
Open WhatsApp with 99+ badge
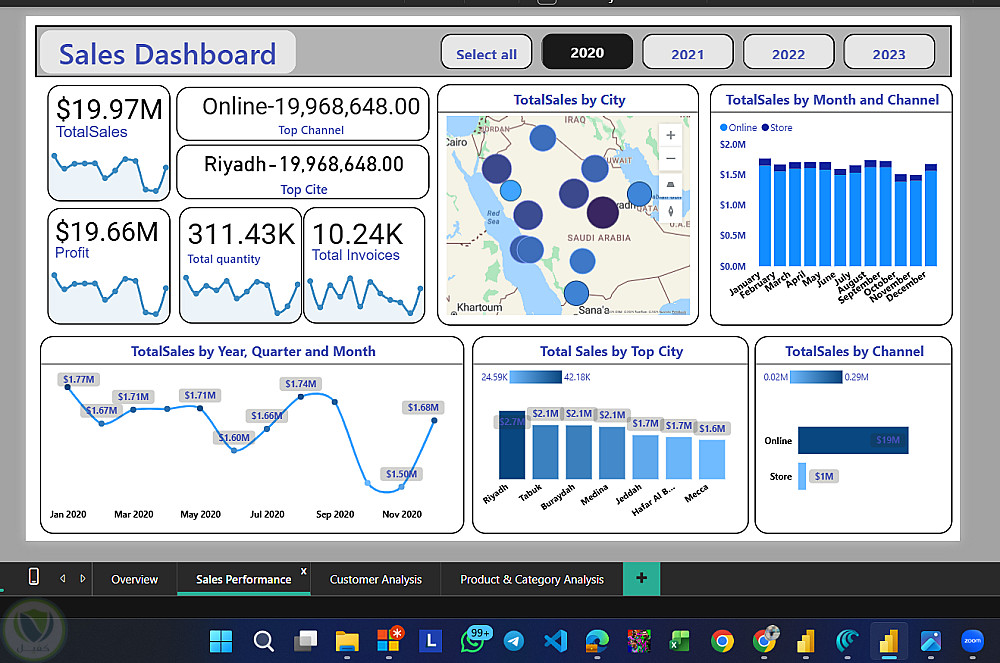click(474, 640)
